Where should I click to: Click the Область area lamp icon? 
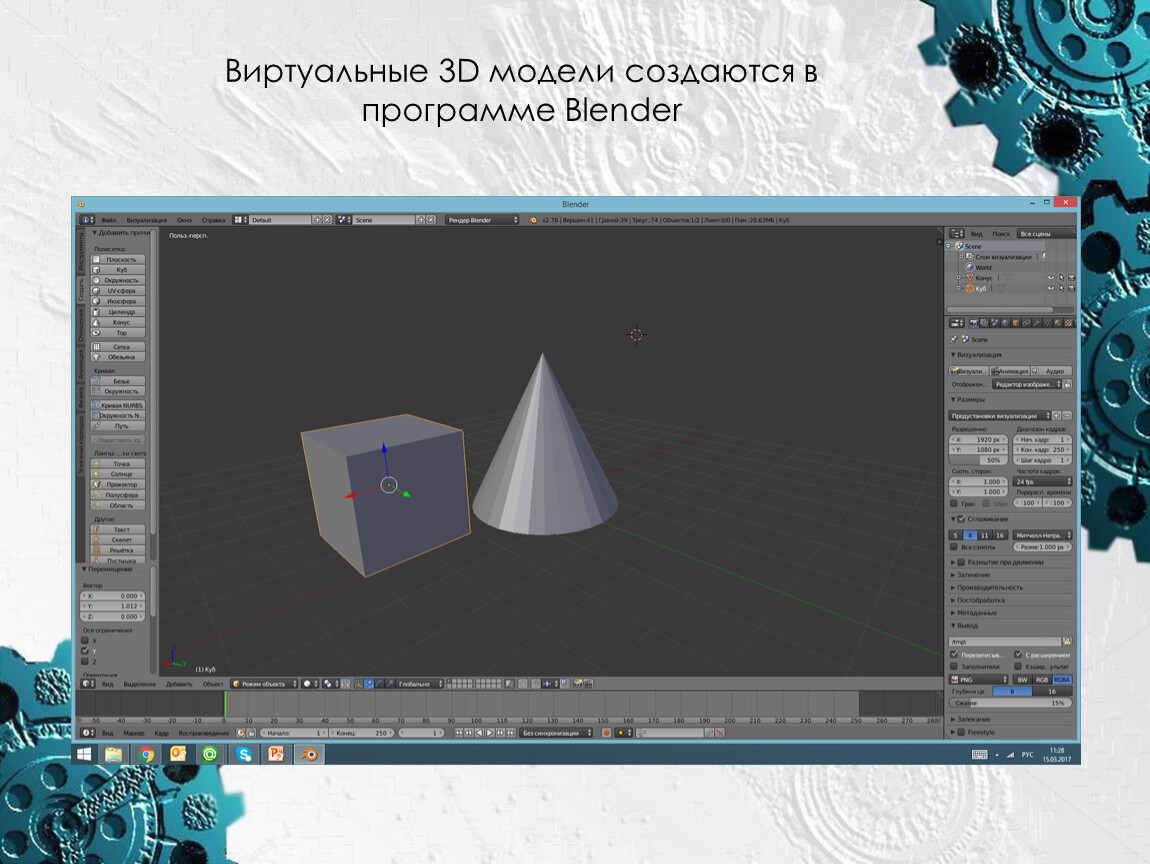tap(96, 505)
